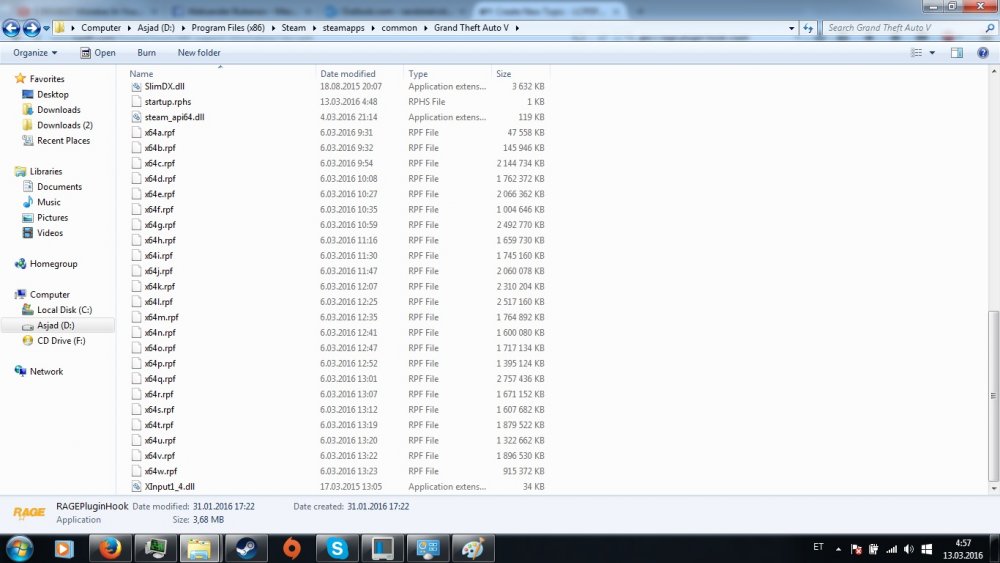The width and height of the screenshot is (1000, 563).
Task: Sort by Size column header
Action: (x=504, y=74)
